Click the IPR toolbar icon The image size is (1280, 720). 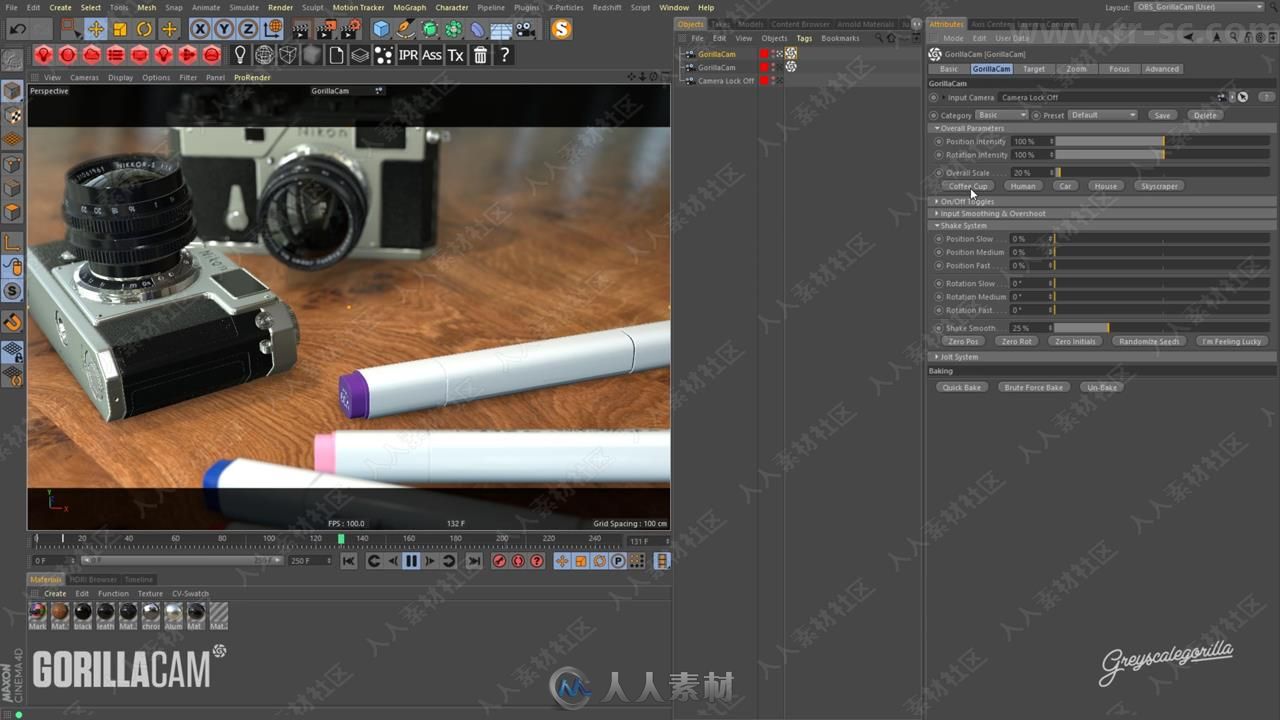click(x=408, y=55)
